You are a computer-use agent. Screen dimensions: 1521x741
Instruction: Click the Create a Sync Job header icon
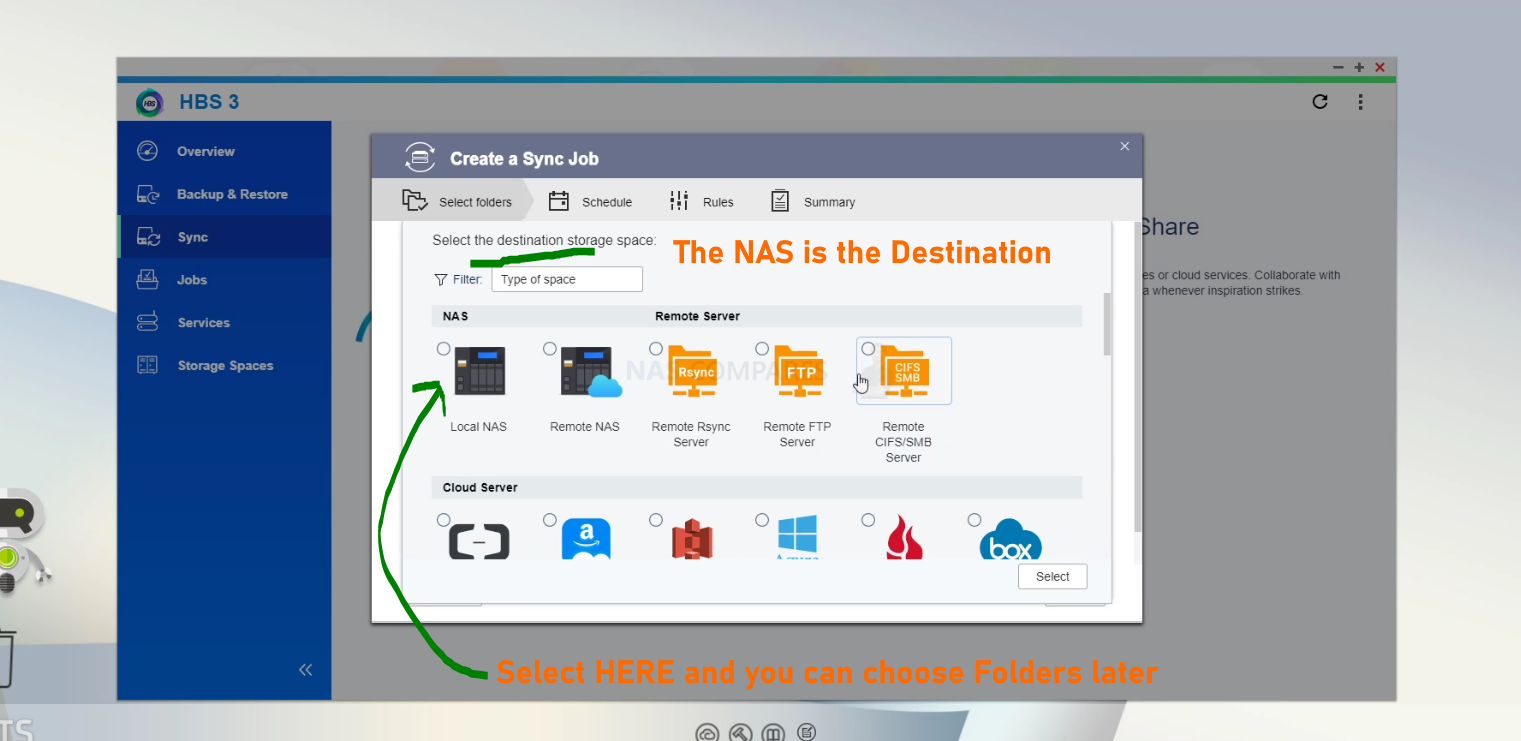click(420, 157)
